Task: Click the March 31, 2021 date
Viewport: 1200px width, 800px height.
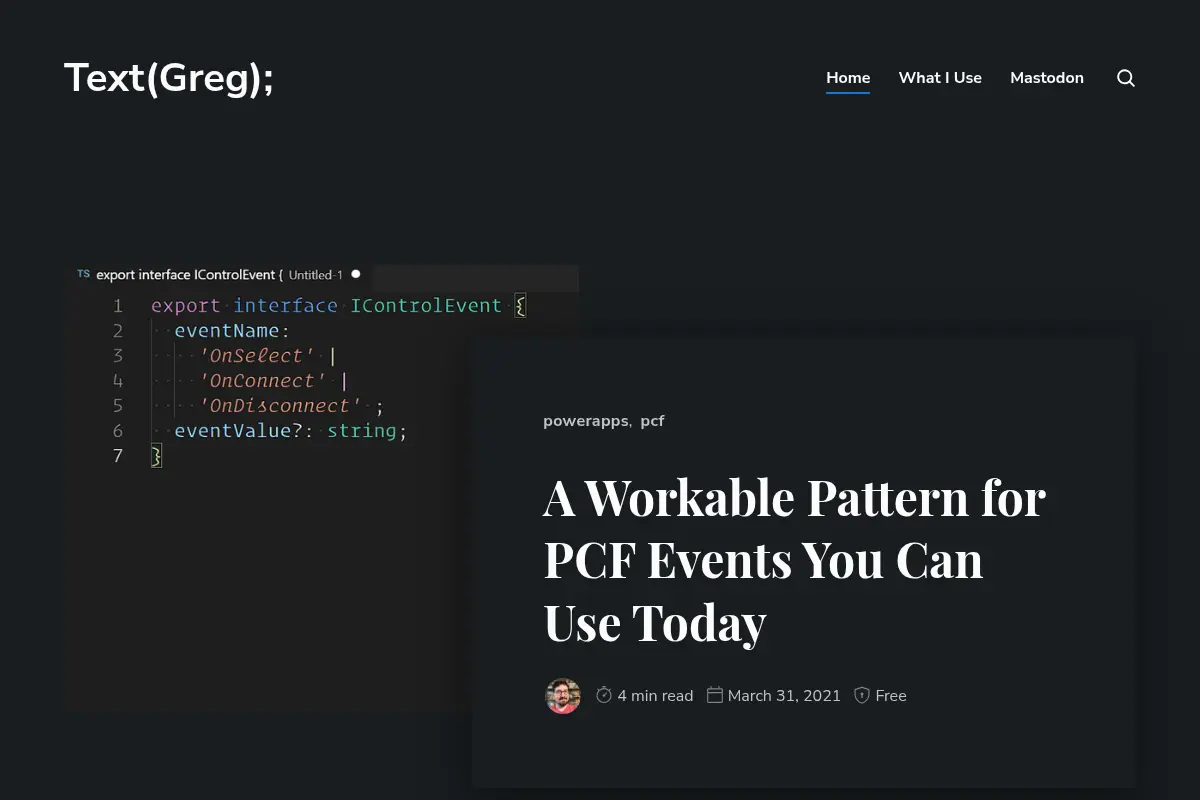Action: (784, 696)
